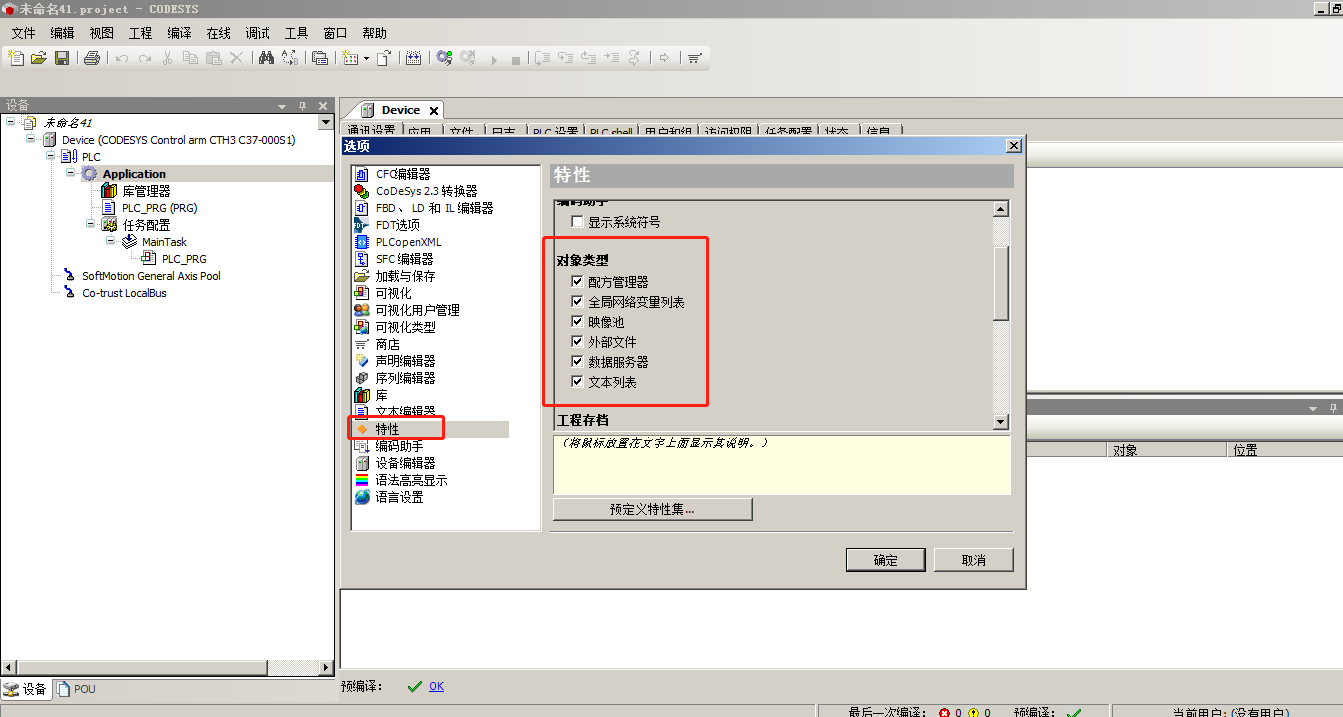Click 确定 button in options dialog
This screenshot has width=1343, height=717.
(885, 560)
